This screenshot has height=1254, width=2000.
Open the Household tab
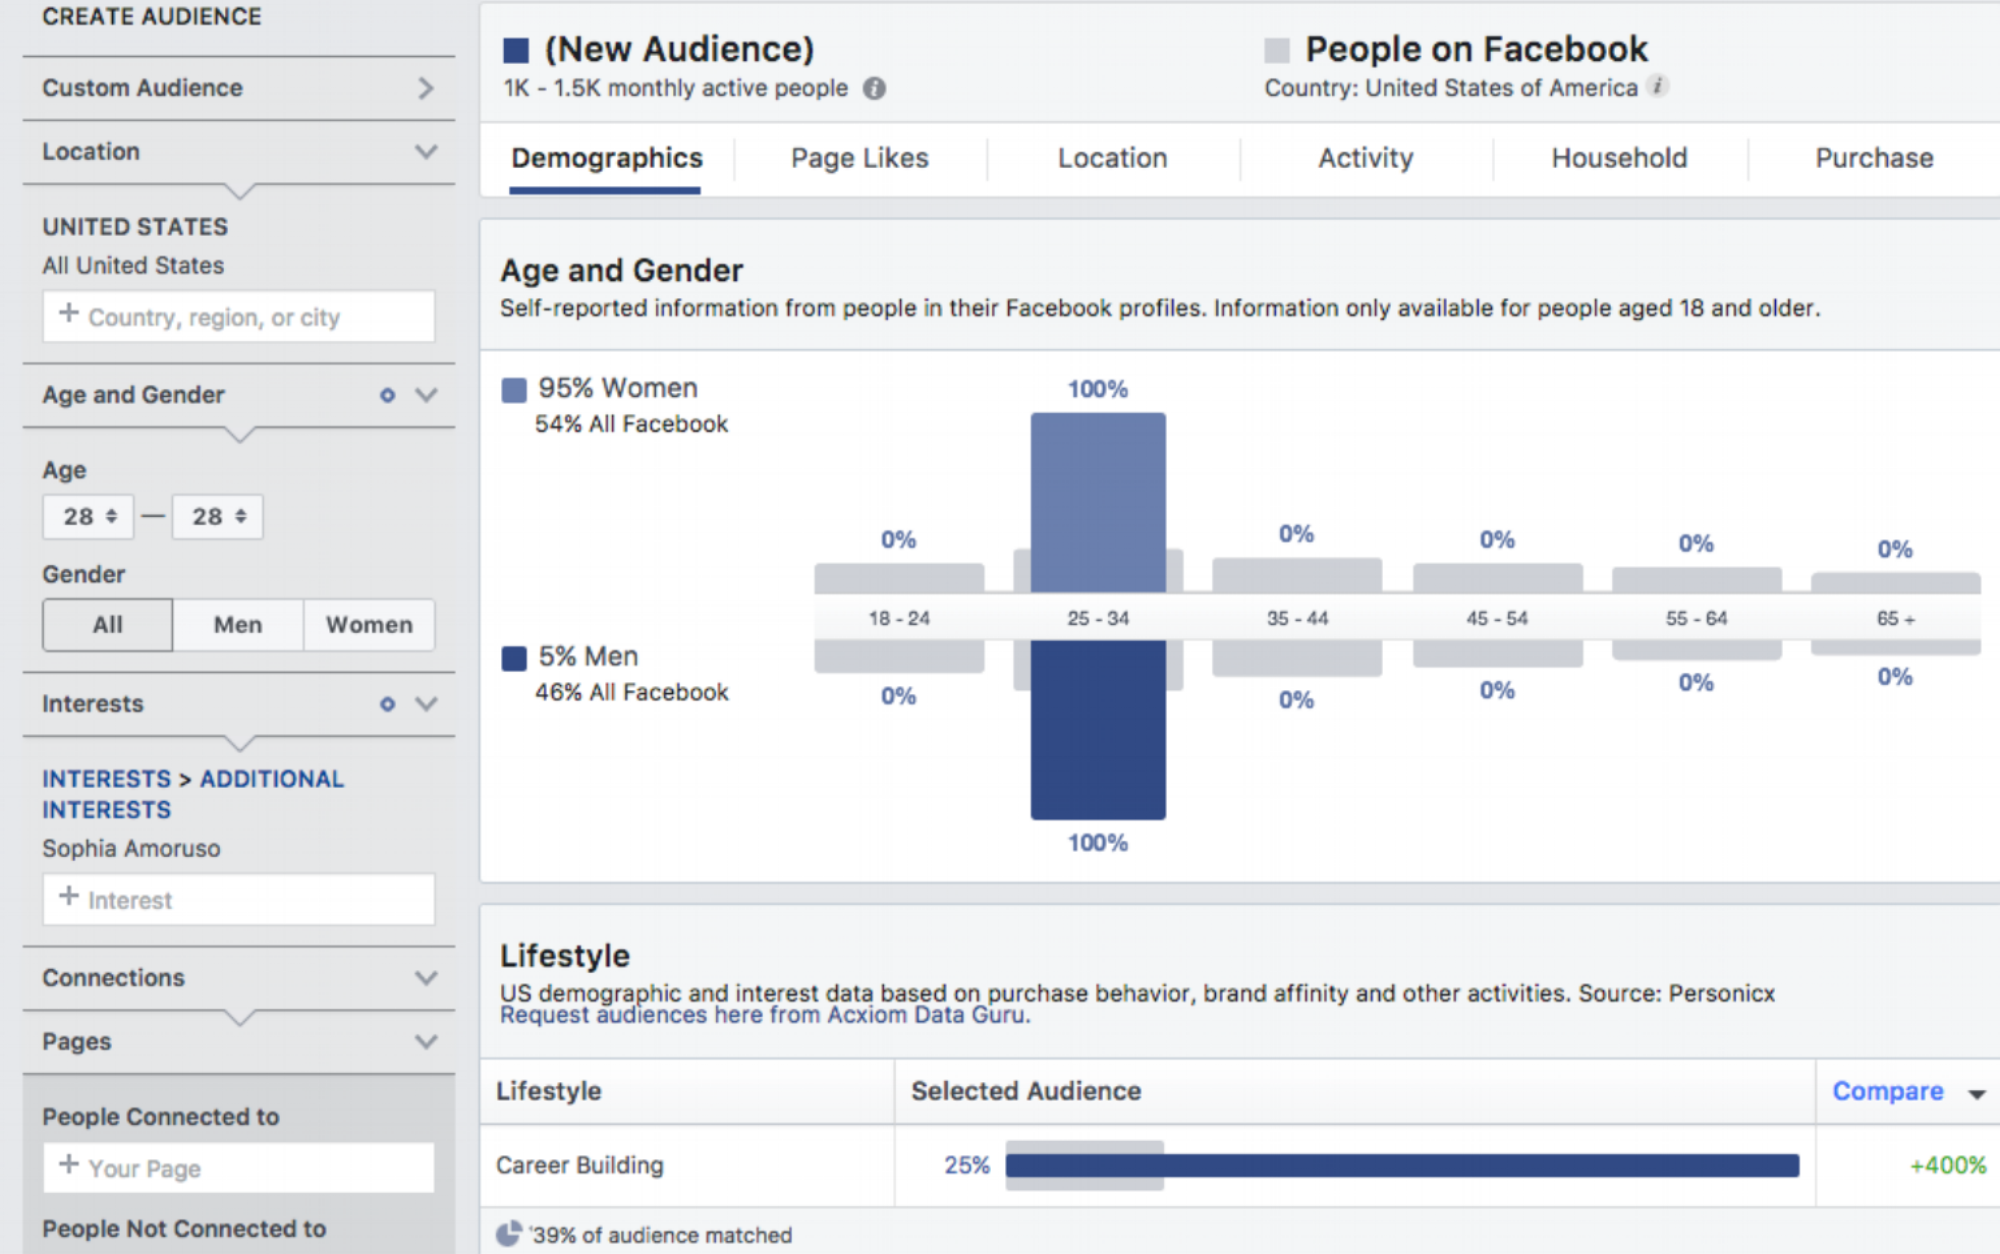1619,158
